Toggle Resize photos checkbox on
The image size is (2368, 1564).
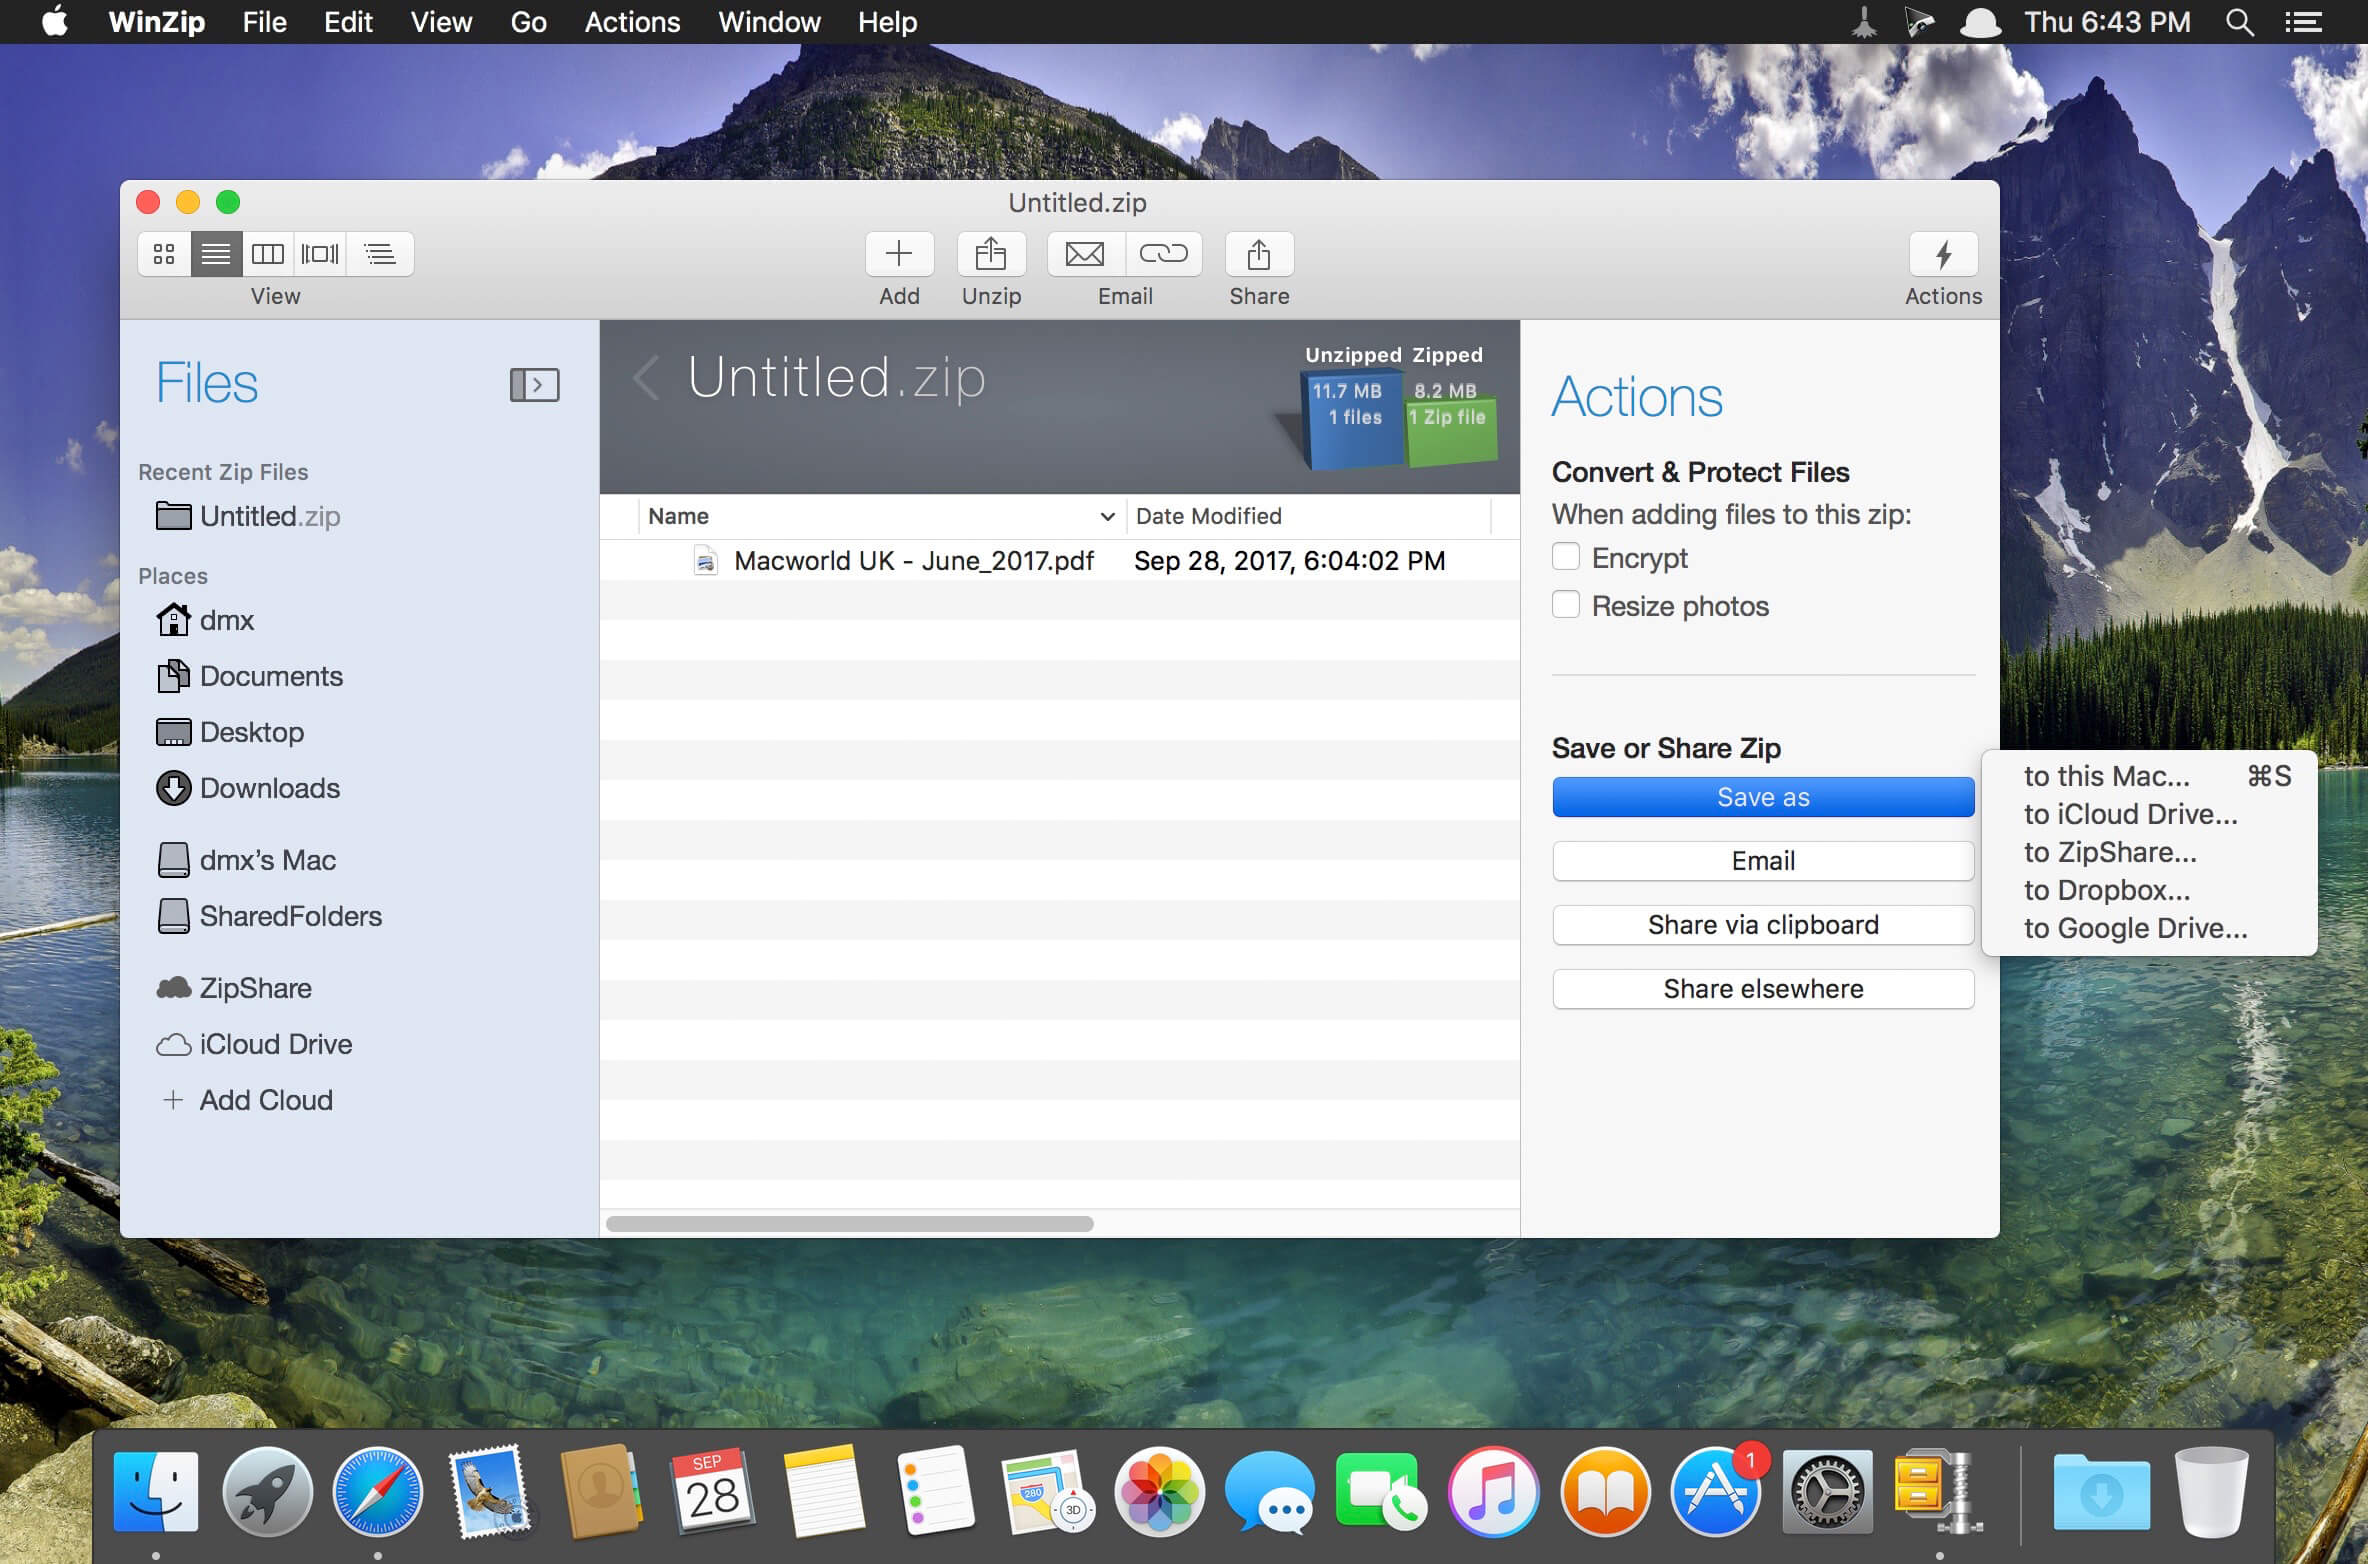1565,606
